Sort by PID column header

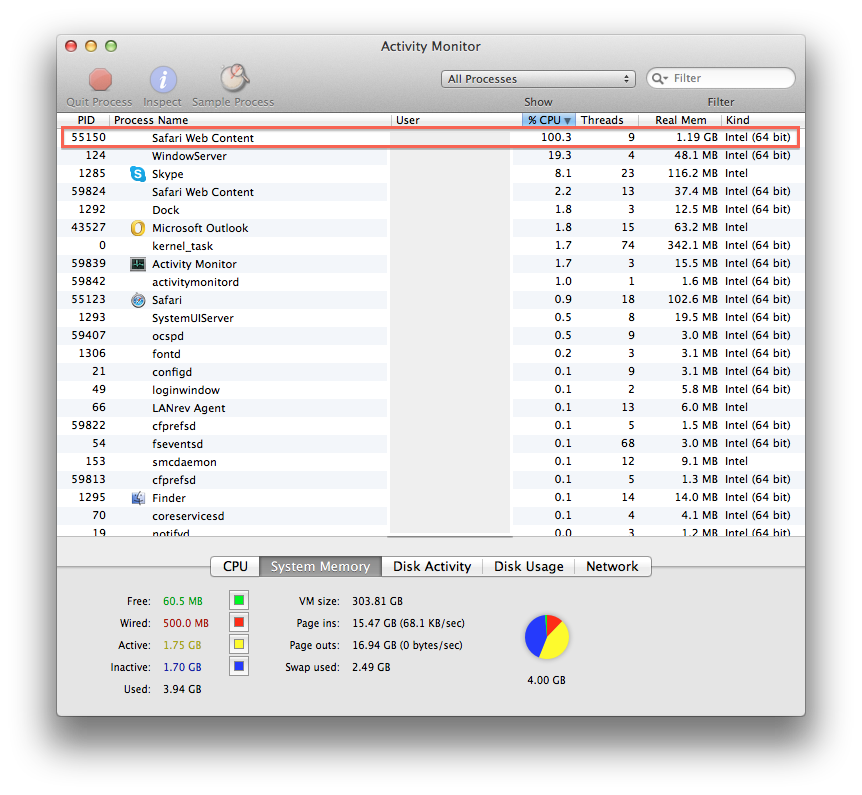86,120
